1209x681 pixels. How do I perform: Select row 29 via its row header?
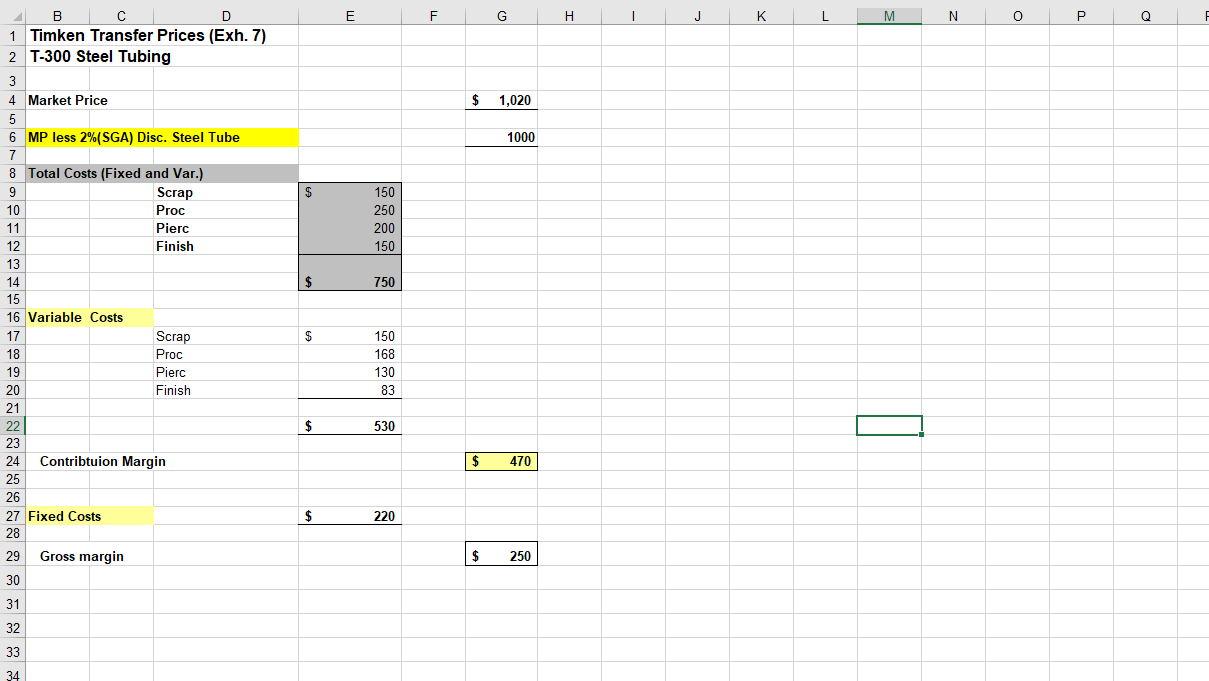(x=12, y=555)
